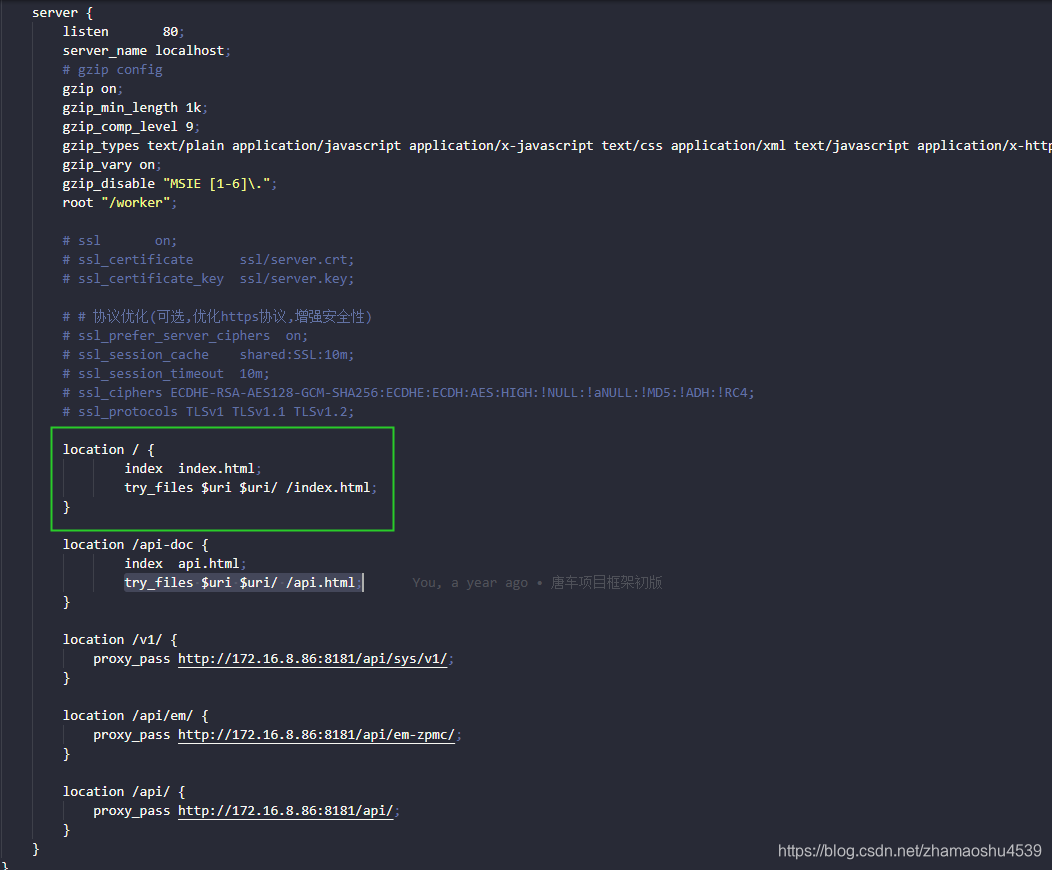Click the ssl_ciphers ECDHE-RSA comment line
1052x870 pixels.
pyautogui.click(x=409, y=392)
